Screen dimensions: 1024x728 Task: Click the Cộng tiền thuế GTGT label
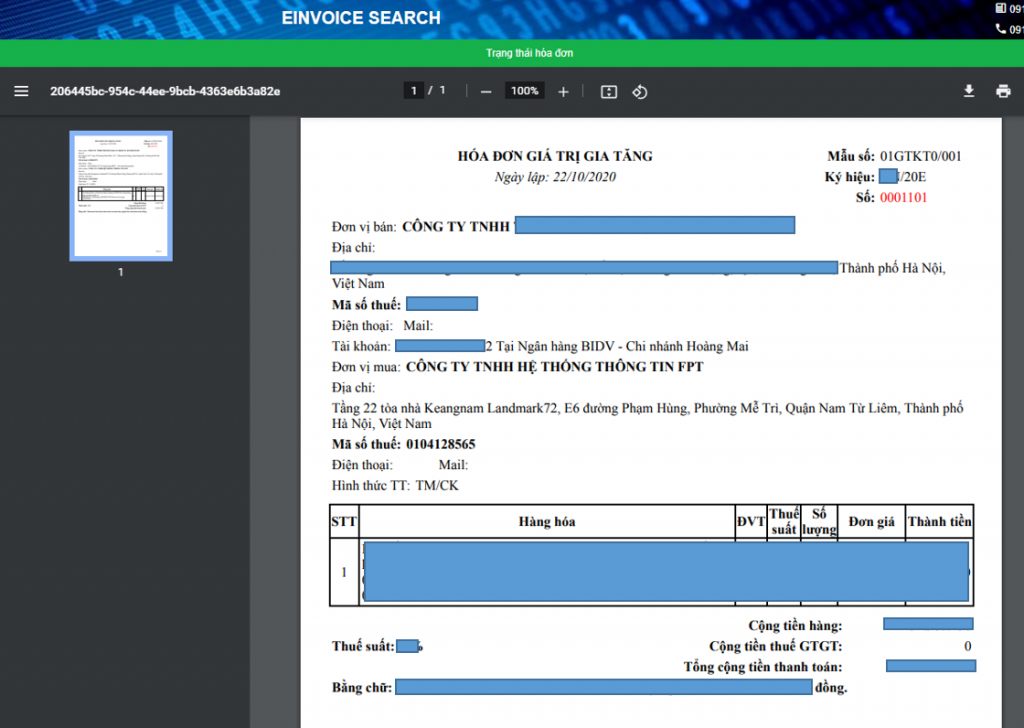point(776,646)
